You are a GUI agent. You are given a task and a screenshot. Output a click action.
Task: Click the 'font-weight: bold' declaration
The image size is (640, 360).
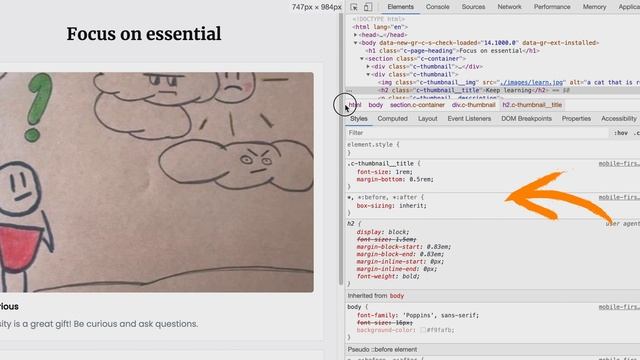coord(388,276)
